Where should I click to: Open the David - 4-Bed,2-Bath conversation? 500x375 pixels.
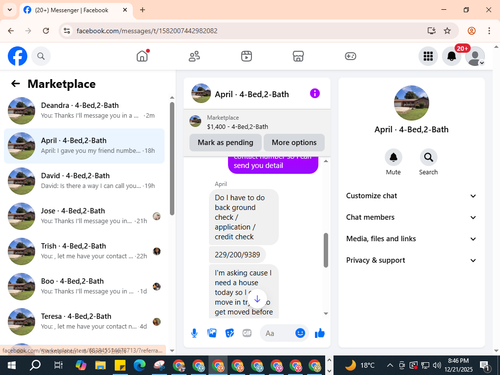[x=84, y=181]
